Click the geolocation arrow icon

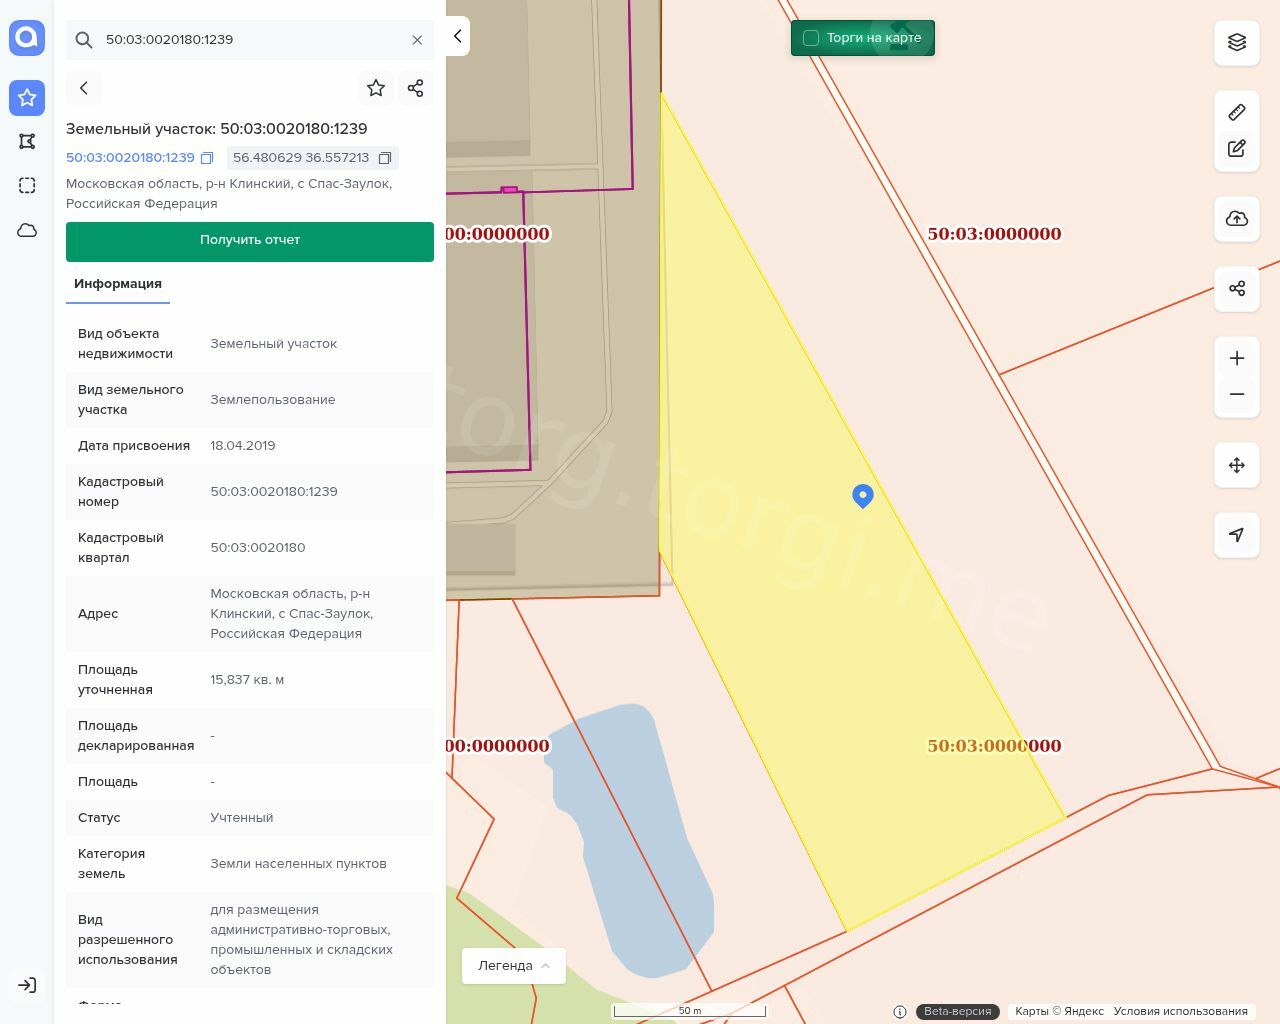click(1236, 535)
